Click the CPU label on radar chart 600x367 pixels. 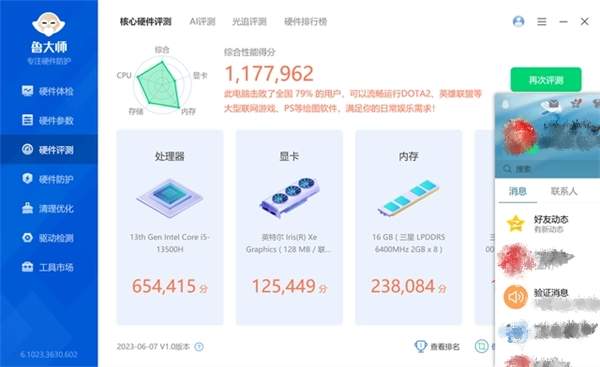[x=124, y=75]
